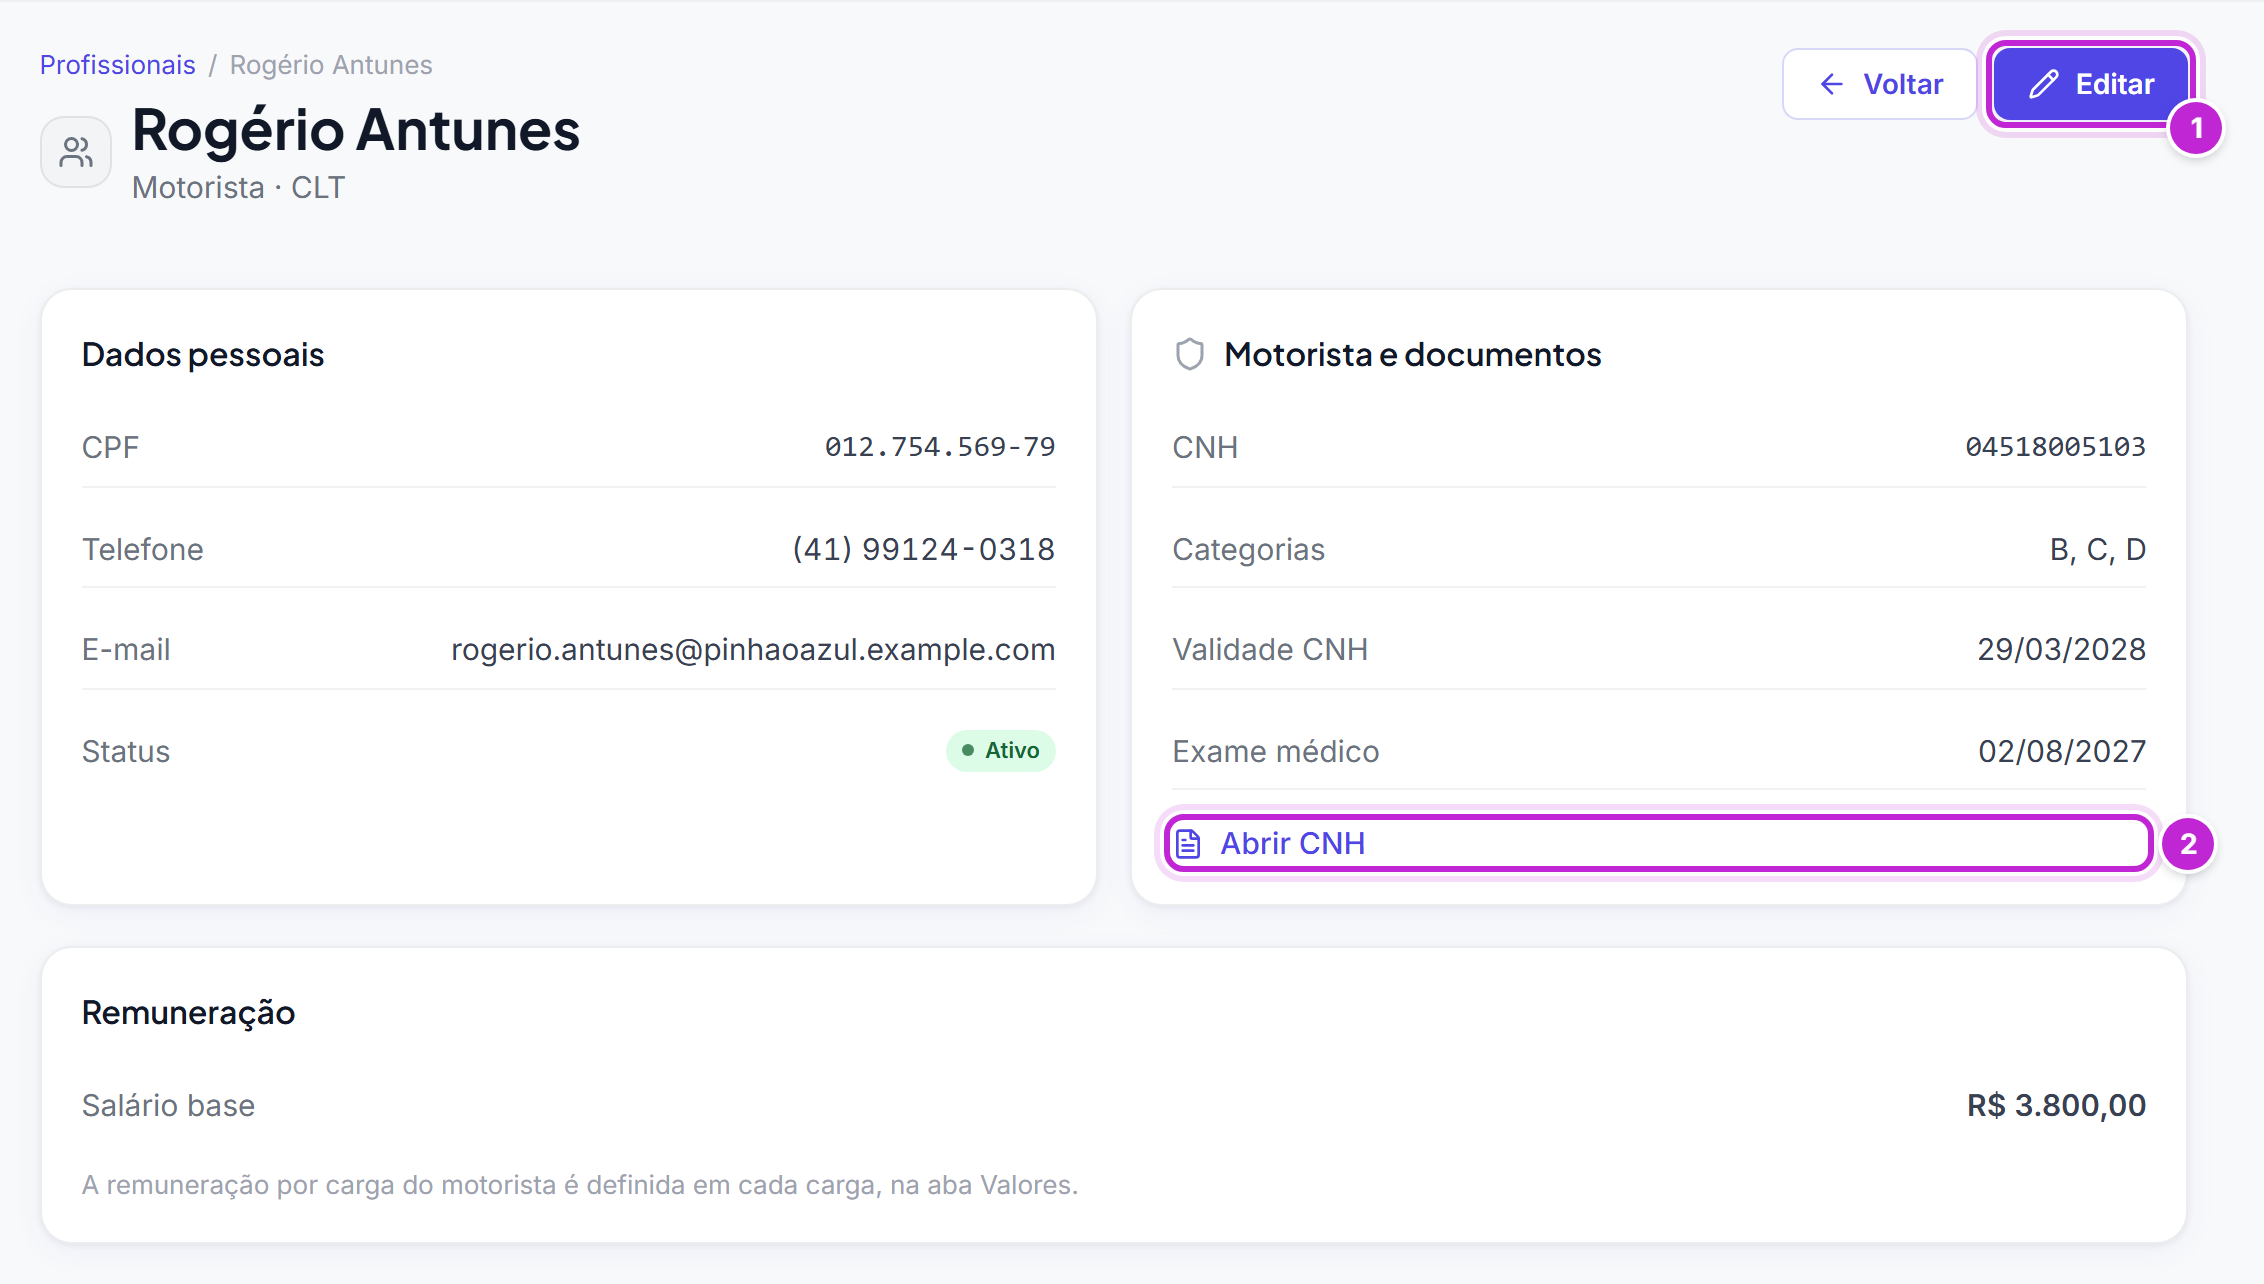The width and height of the screenshot is (2264, 1284).
Task: Select the phone number (41) 99124-0318
Action: [924, 549]
